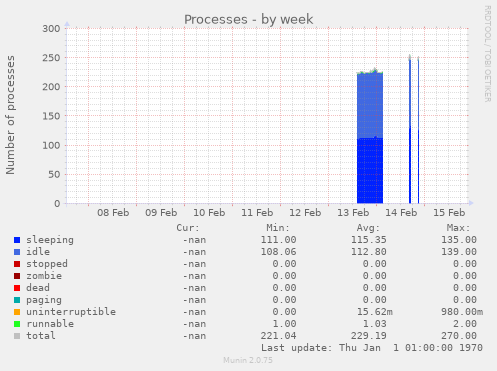Click the '10 Feb' x-axis label
This screenshot has width=497, height=371.
(209, 213)
